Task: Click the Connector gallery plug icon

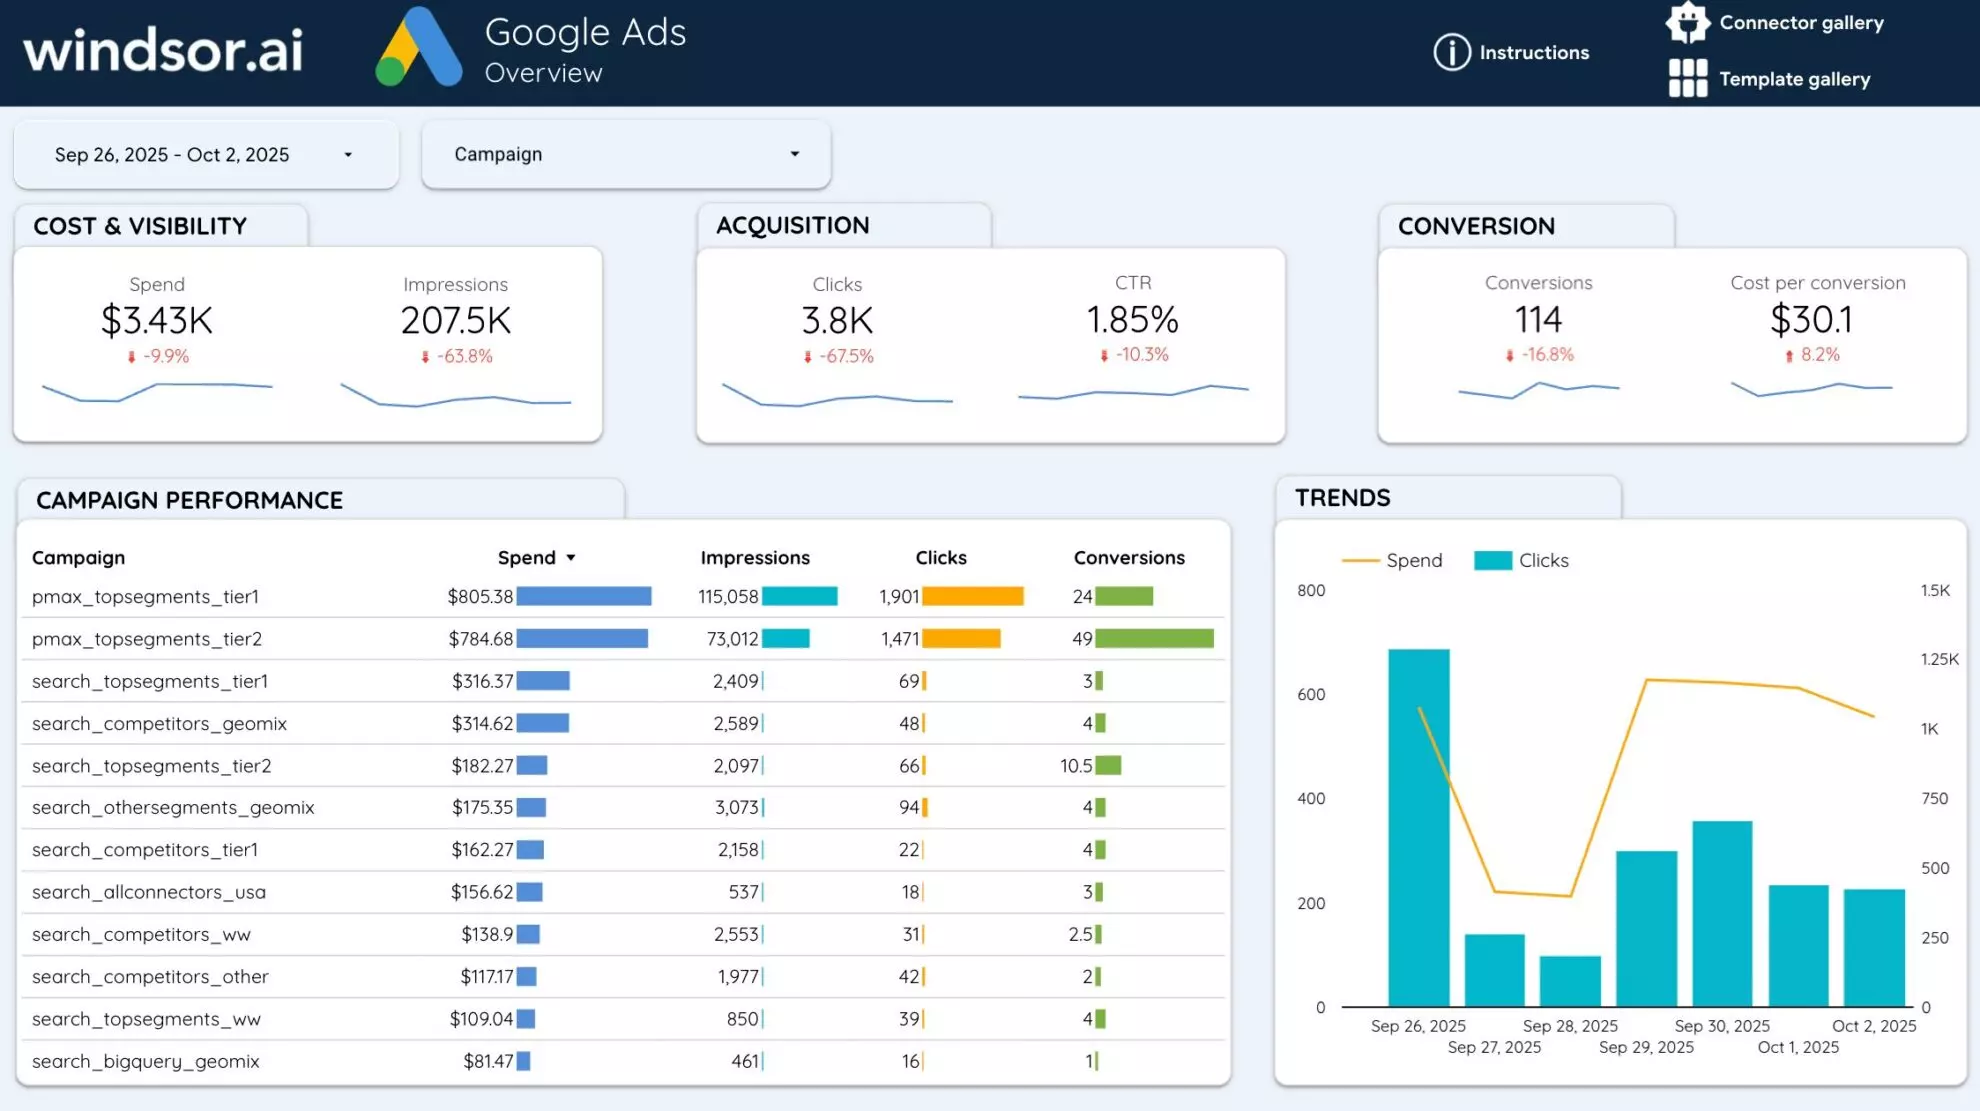Action: click(1688, 22)
